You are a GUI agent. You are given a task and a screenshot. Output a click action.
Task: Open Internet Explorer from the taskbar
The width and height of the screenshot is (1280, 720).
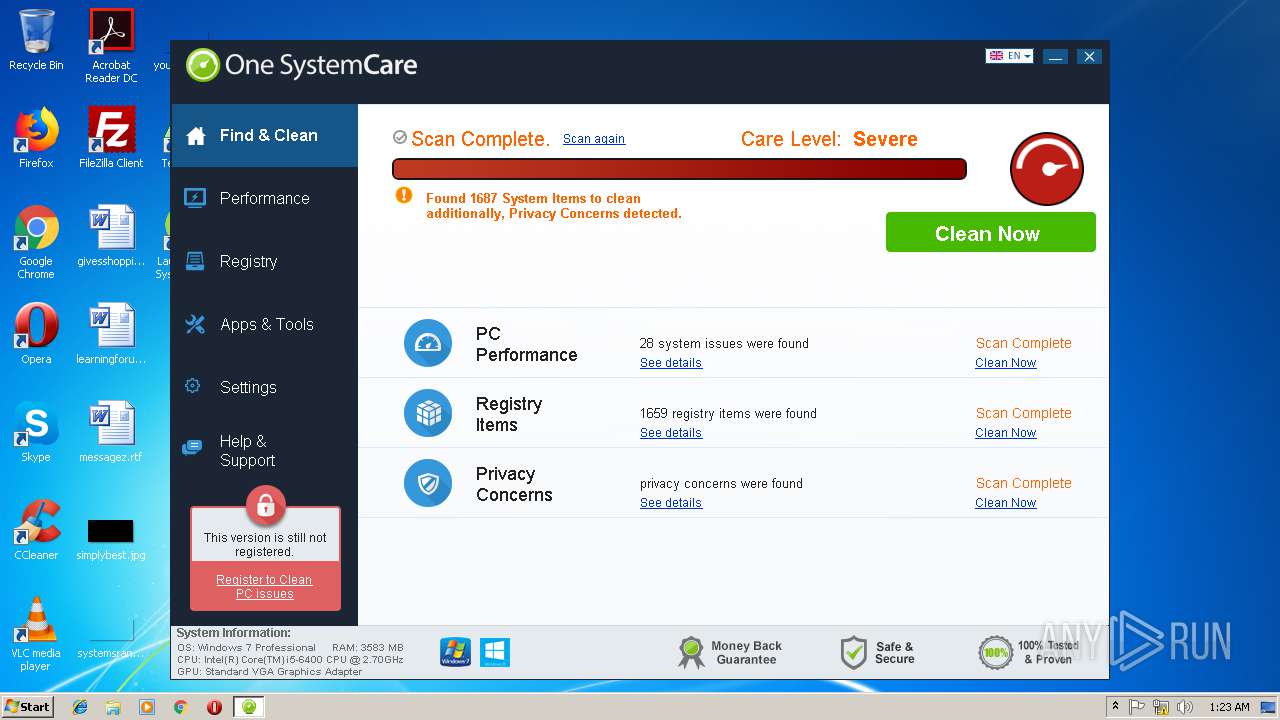pos(80,707)
